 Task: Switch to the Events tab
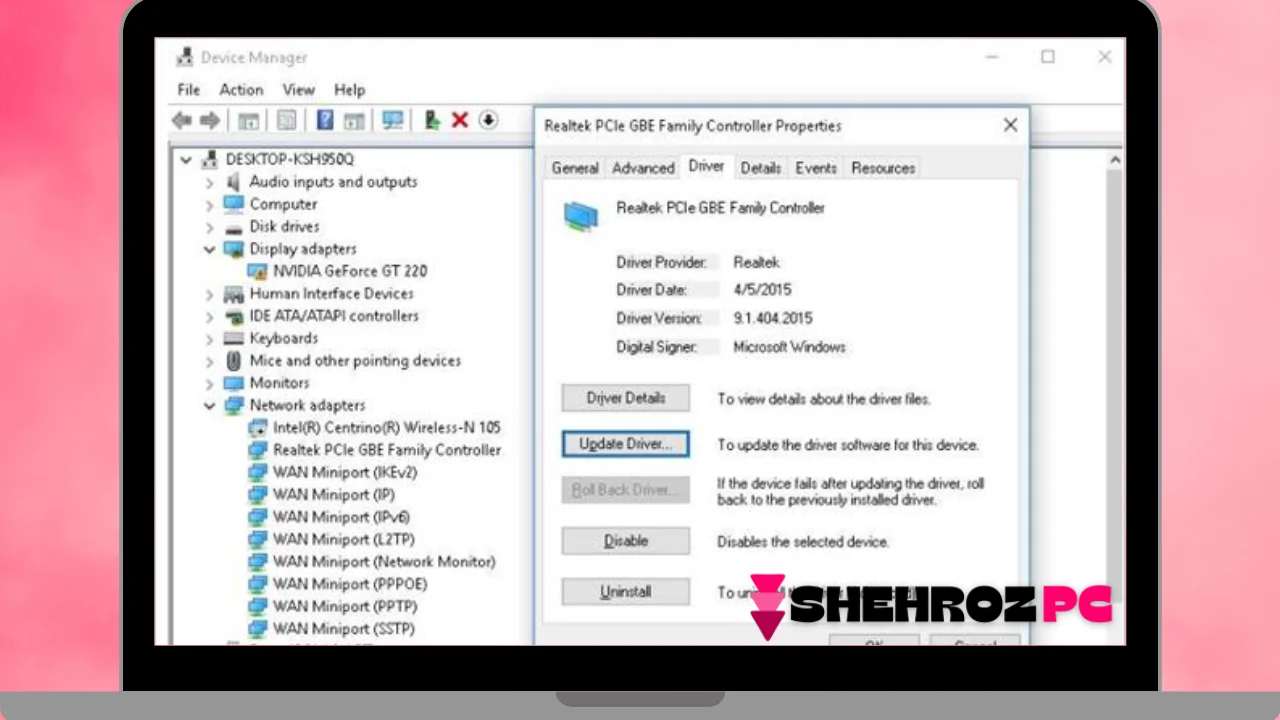(816, 168)
